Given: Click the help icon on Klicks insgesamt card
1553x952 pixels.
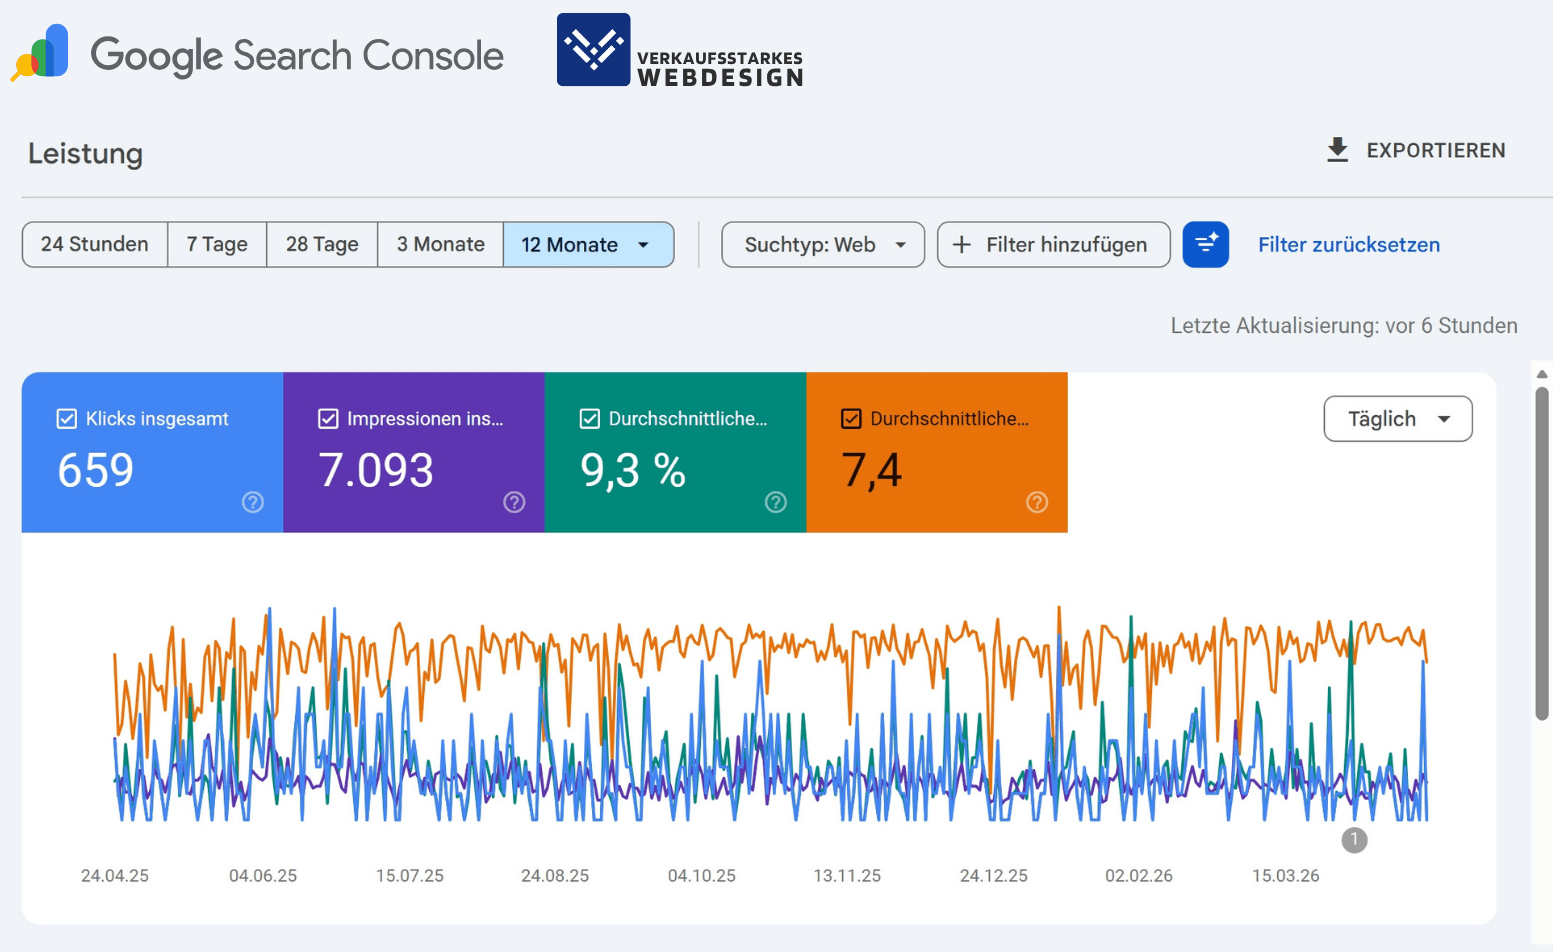Looking at the screenshot, I should (253, 503).
